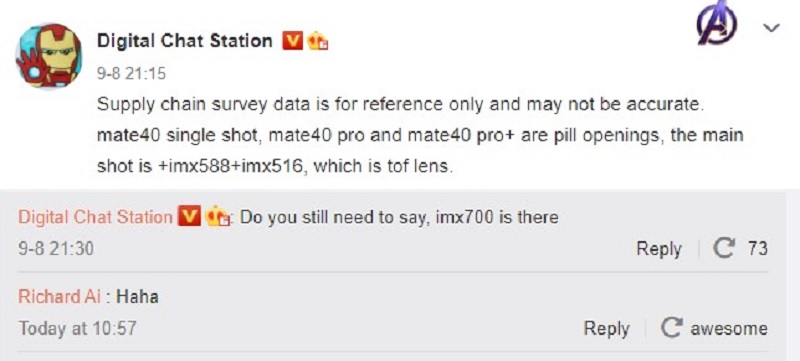This screenshot has height=361, width=800.
Task: Click the Avengers logo badge icon
Action: coord(717,23)
